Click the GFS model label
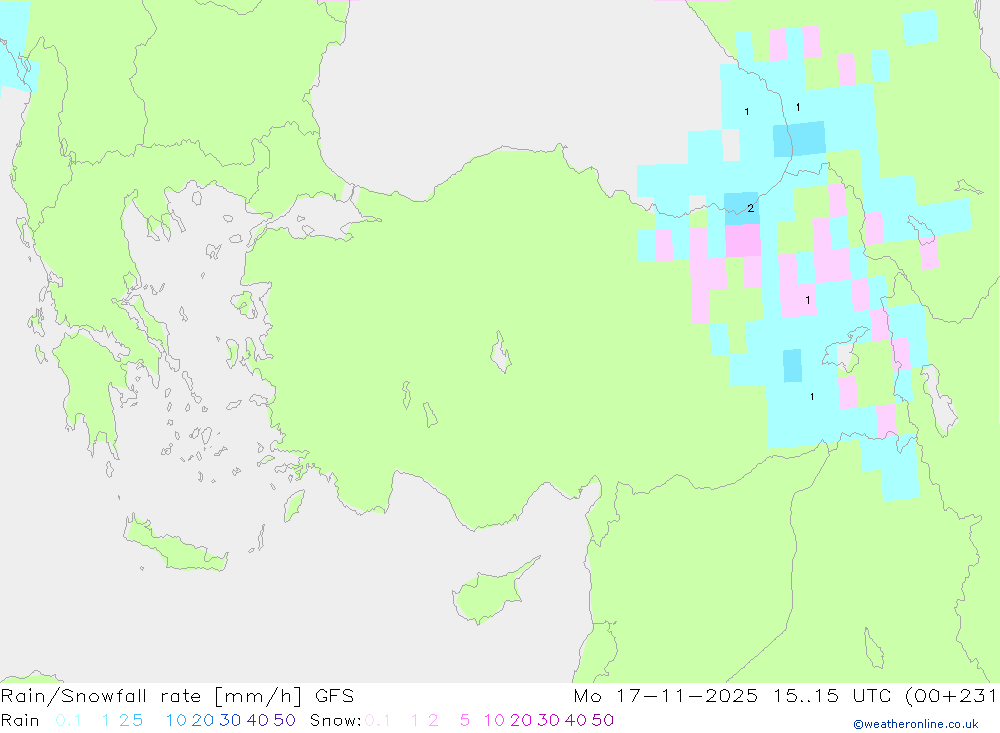 click(x=334, y=696)
